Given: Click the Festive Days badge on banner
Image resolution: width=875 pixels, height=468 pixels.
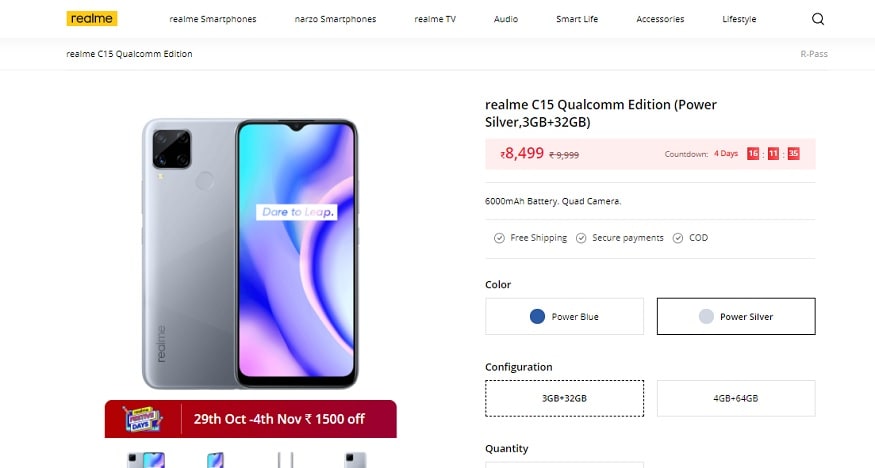Looking at the screenshot, I should coord(142,419).
